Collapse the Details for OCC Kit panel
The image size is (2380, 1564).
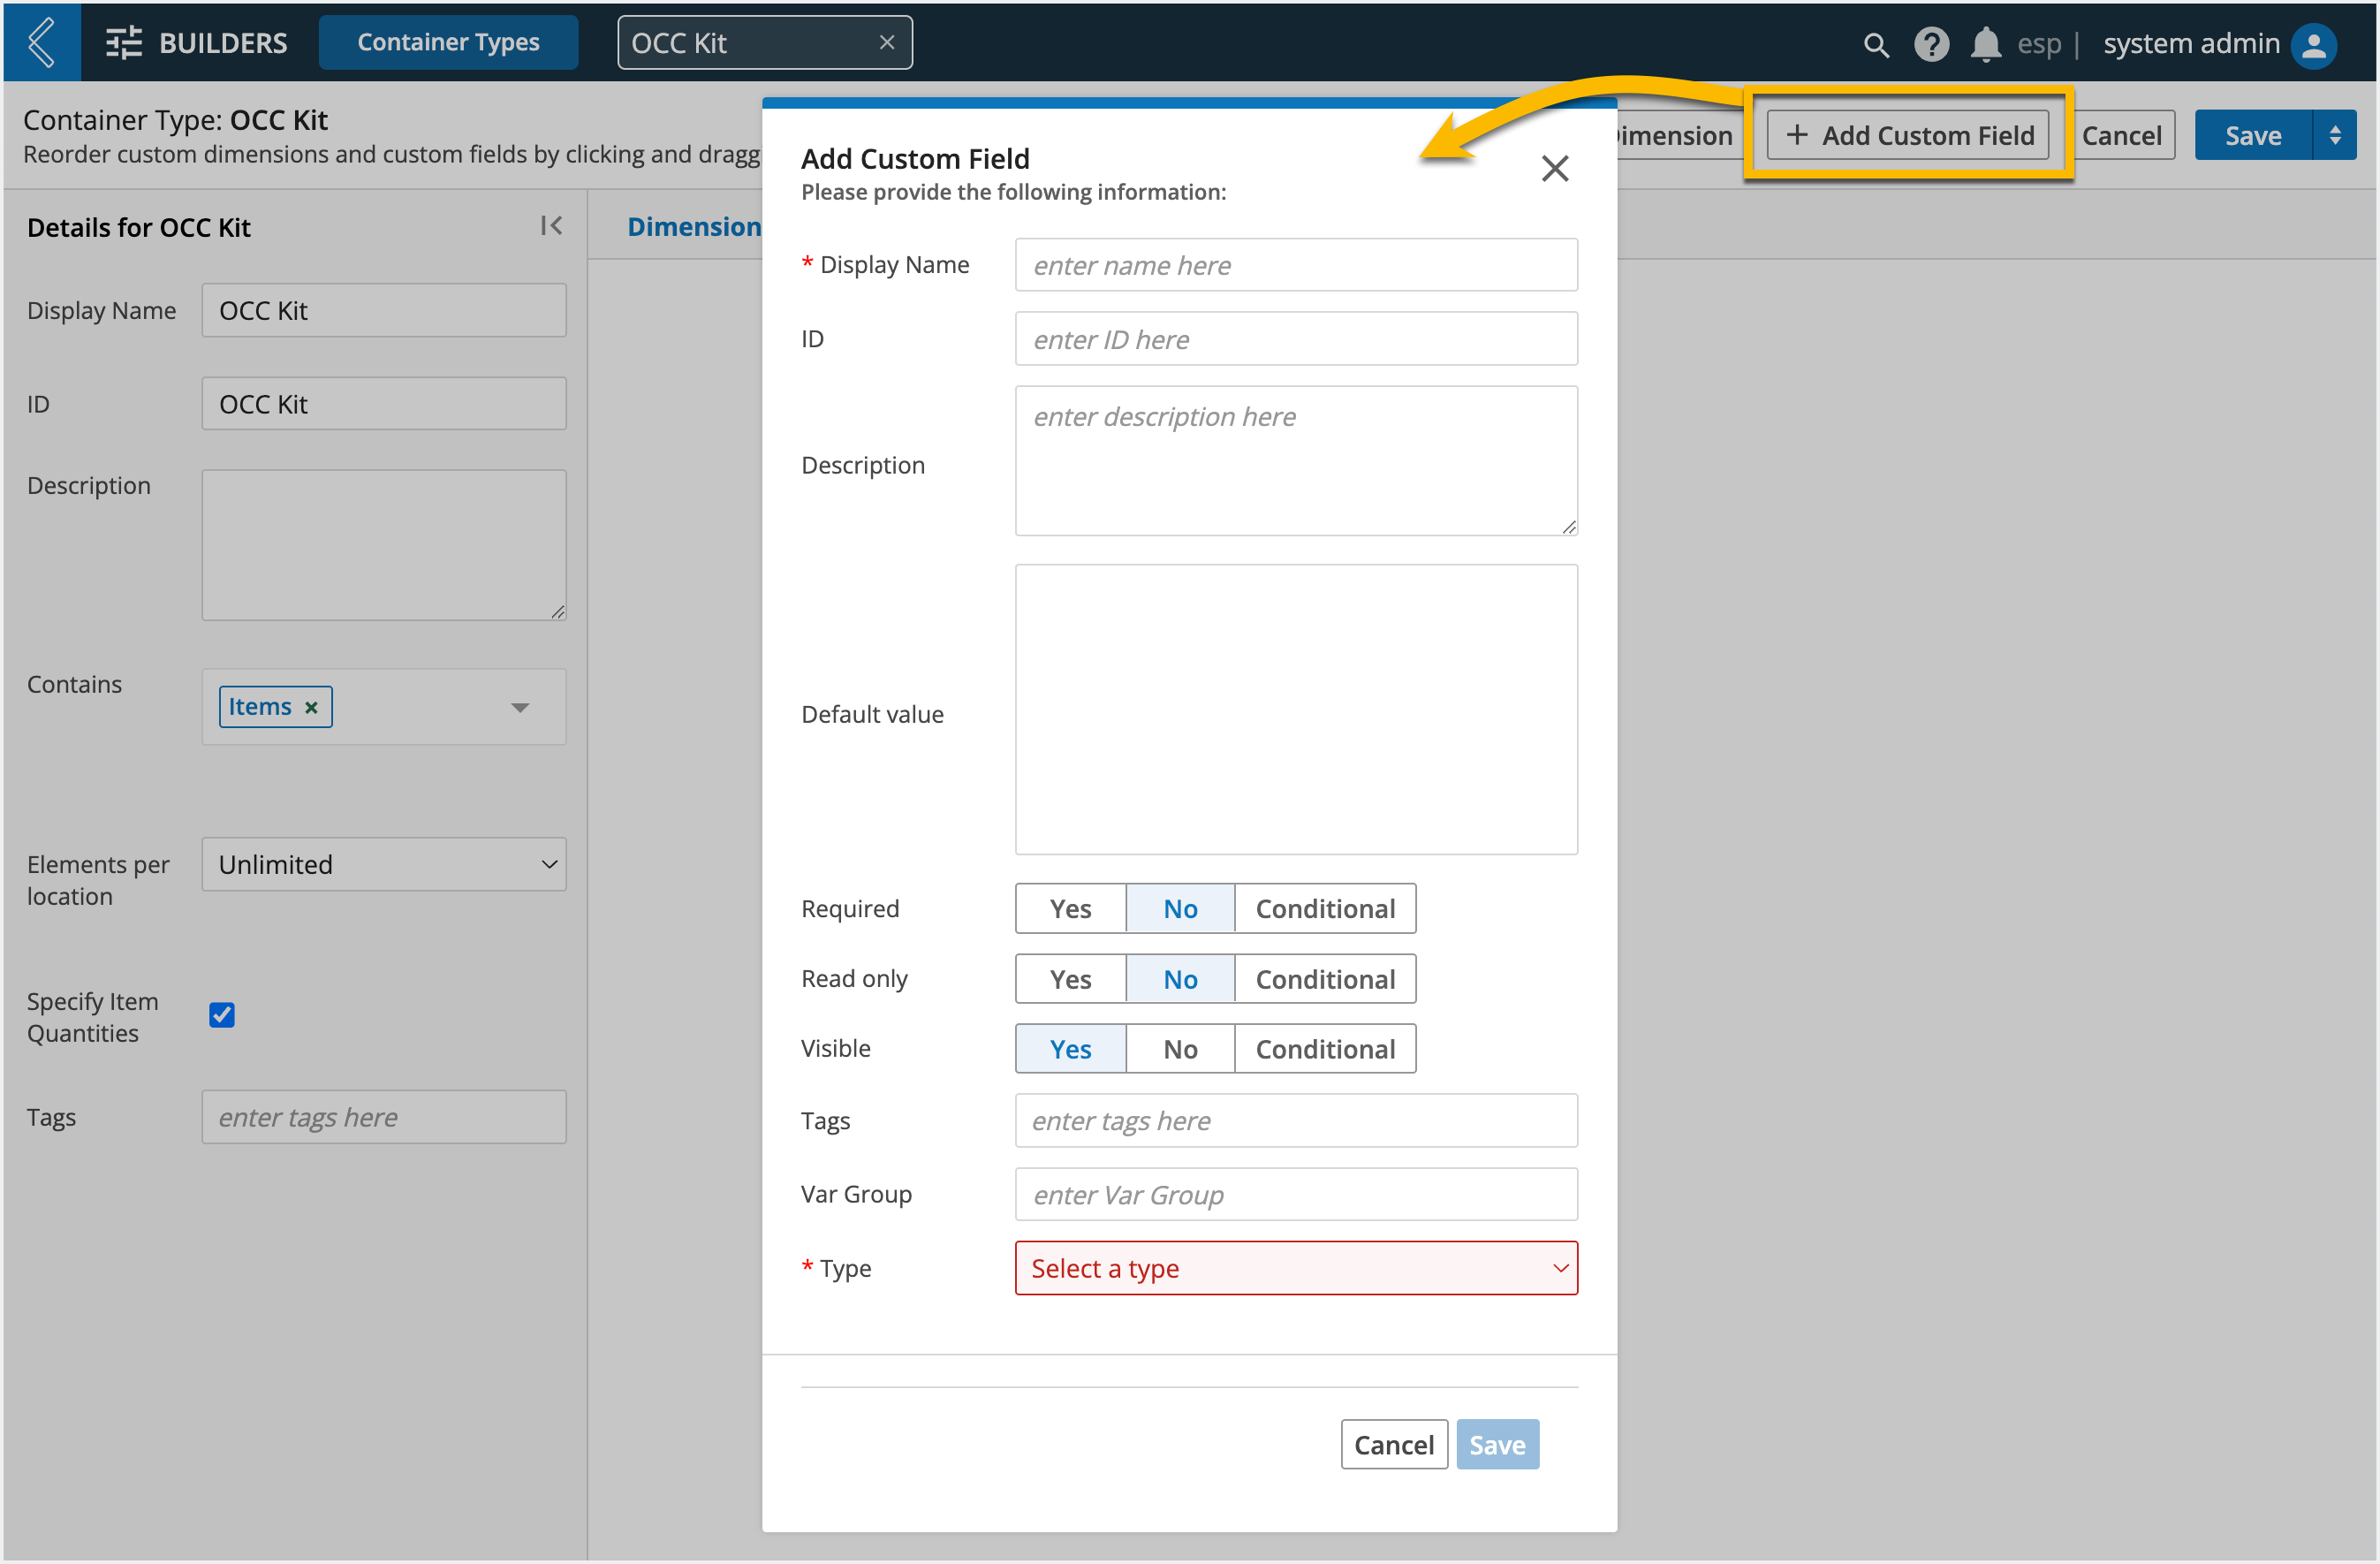click(x=551, y=226)
